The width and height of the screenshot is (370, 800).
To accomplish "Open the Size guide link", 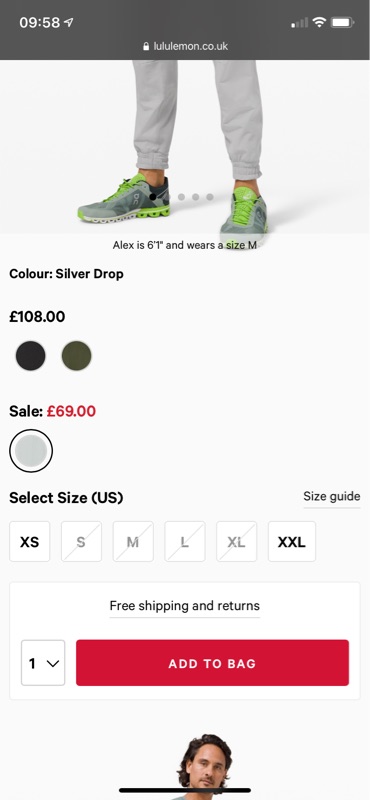I will [332, 496].
